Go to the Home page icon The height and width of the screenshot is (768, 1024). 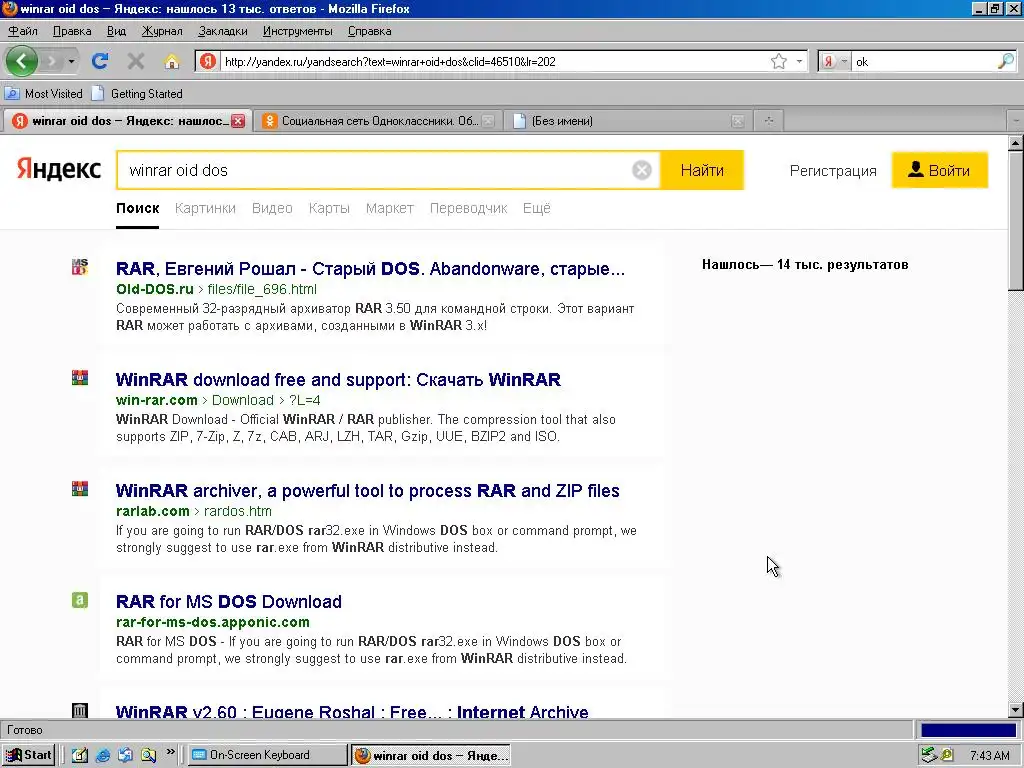(x=172, y=61)
